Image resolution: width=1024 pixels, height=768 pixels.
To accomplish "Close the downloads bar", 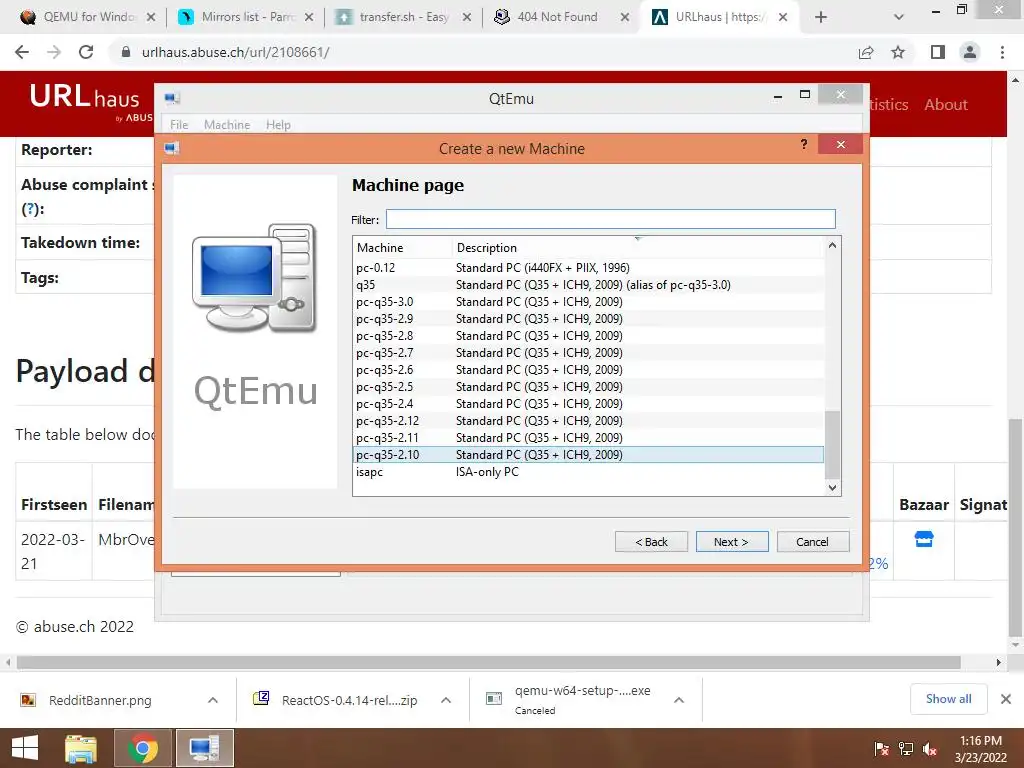I will tap(1006, 699).
